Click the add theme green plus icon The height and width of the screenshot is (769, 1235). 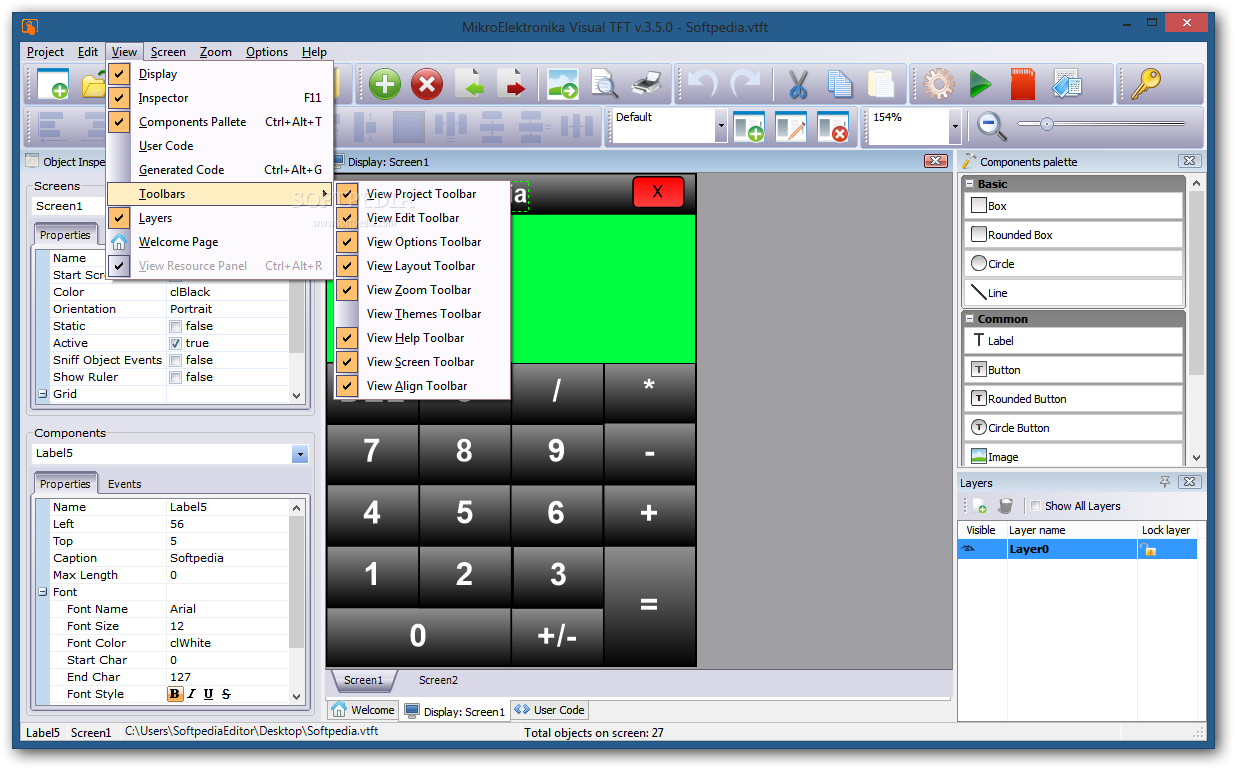click(748, 127)
